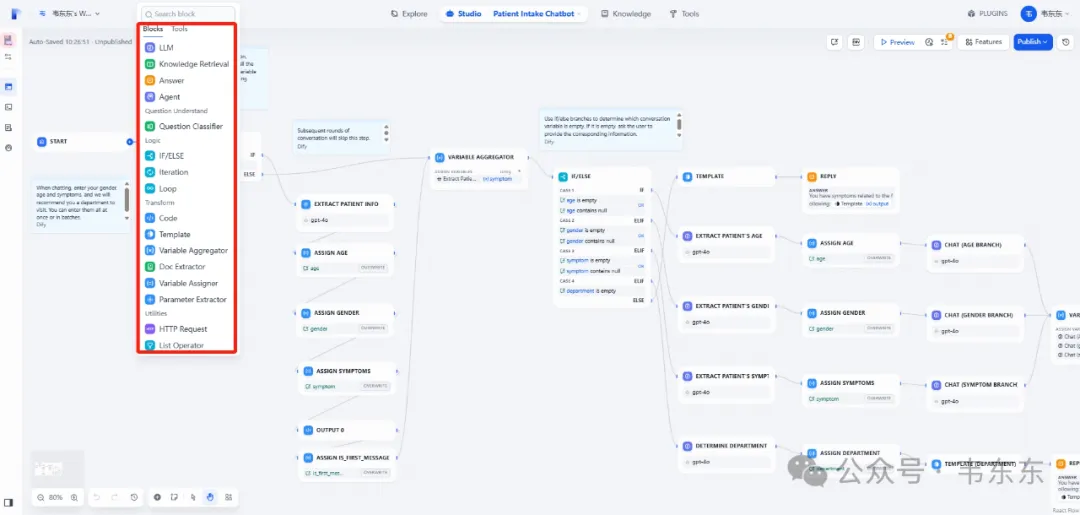Click the add node plus icon

pos(157,497)
